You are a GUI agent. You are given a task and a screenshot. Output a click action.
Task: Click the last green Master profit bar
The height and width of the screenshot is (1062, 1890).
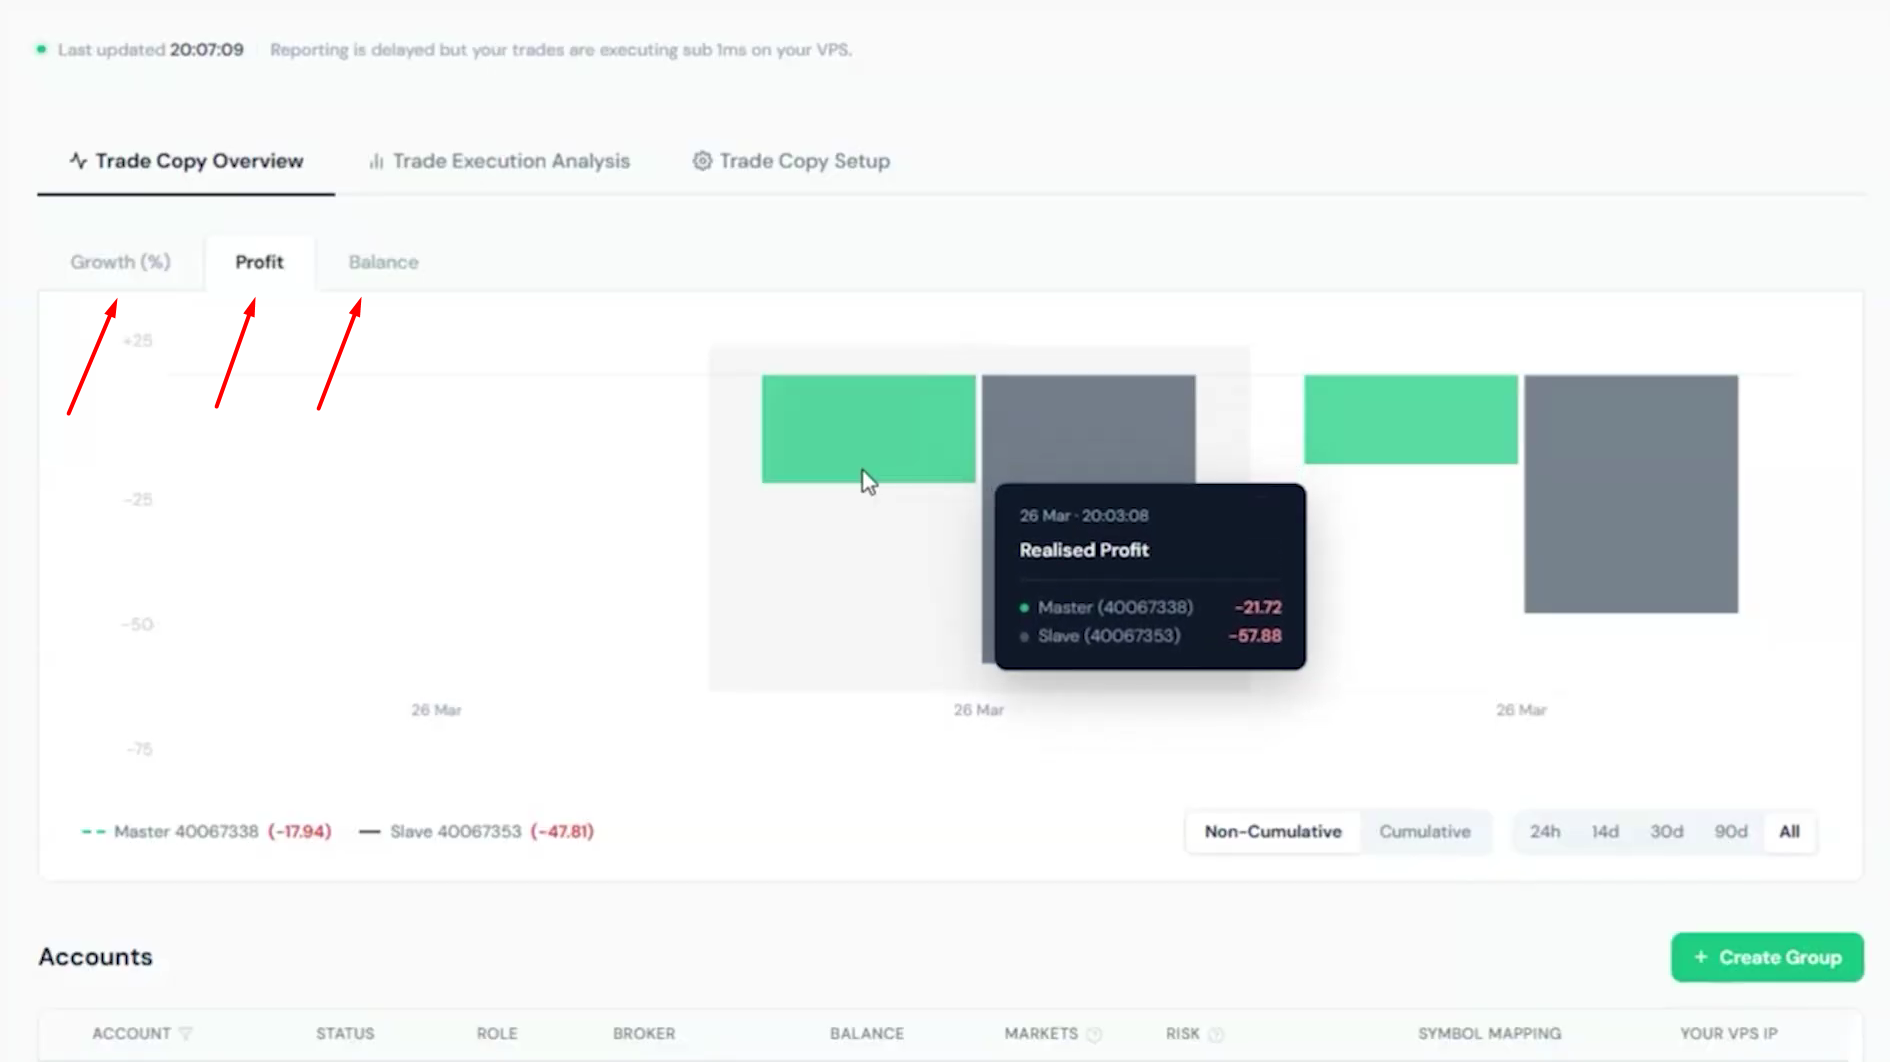point(1411,419)
